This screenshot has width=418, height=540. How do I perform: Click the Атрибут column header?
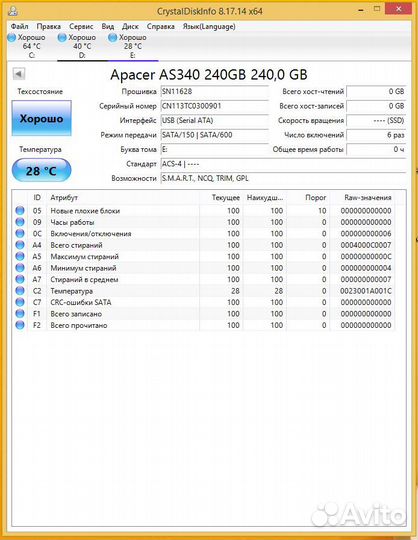pos(123,198)
